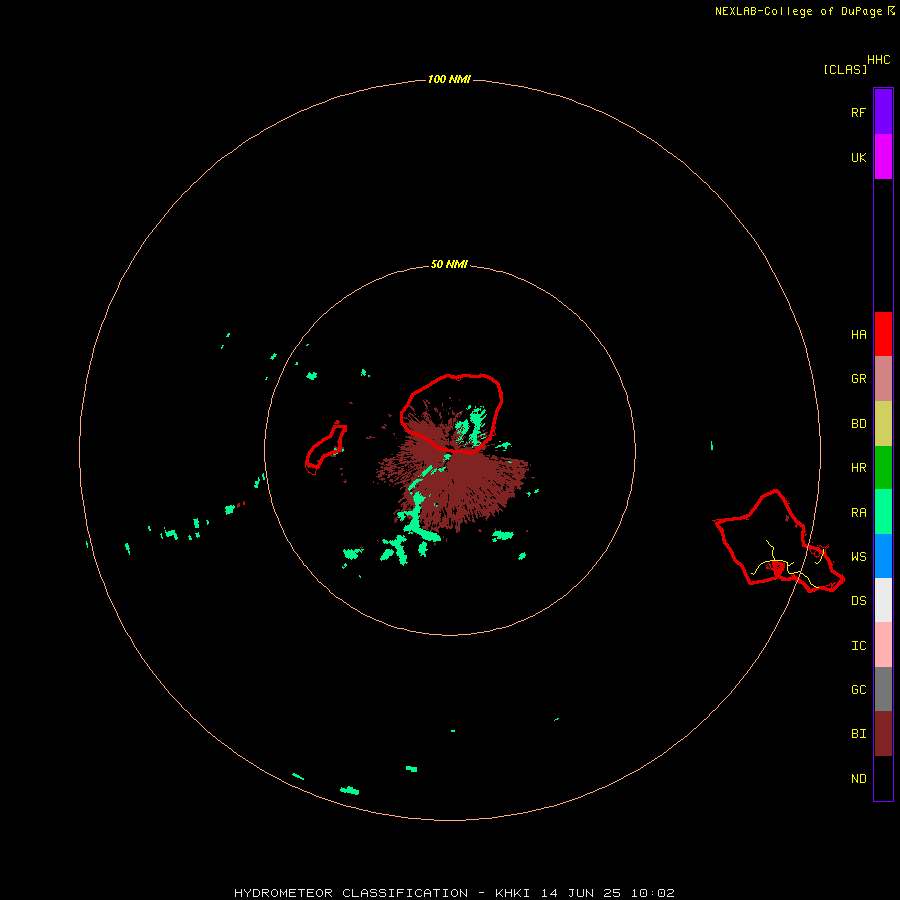Click the DS legend label
This screenshot has width=900, height=900.
[858, 600]
